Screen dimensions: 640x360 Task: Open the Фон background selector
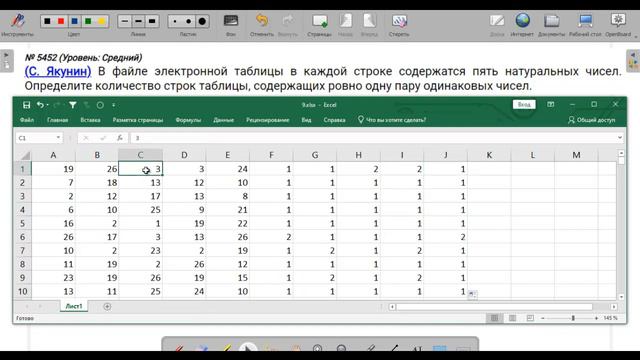[231, 21]
